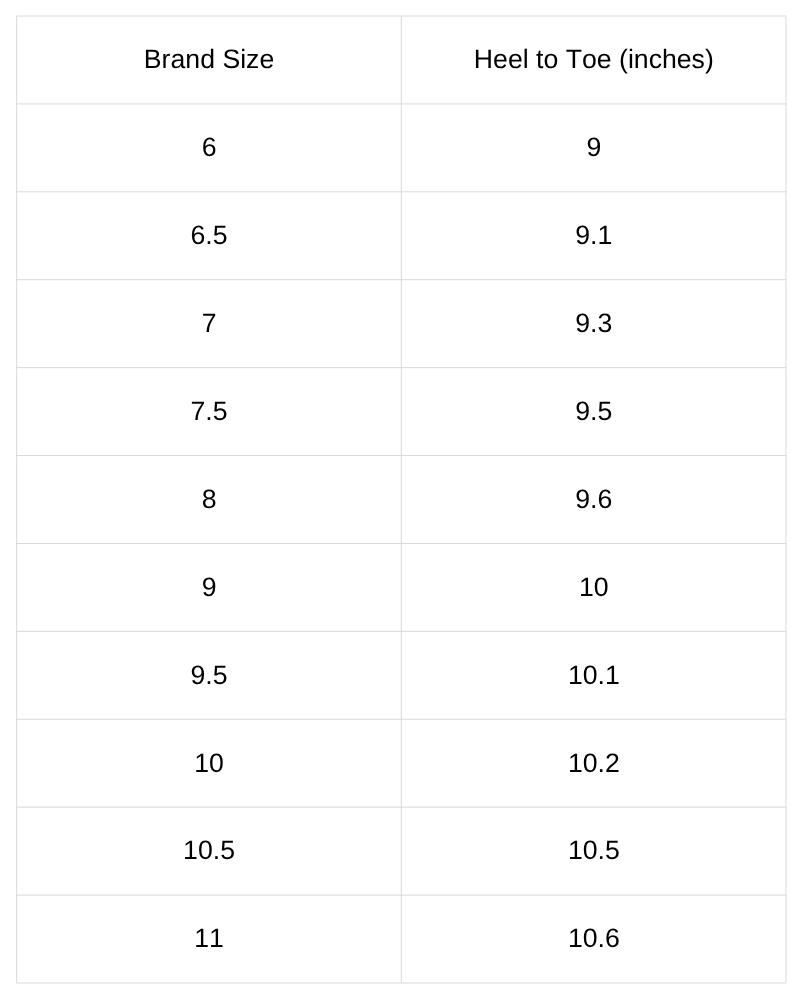Click the 9.6 inches heel-to-toe value
The image size is (800, 1000).
(593, 499)
